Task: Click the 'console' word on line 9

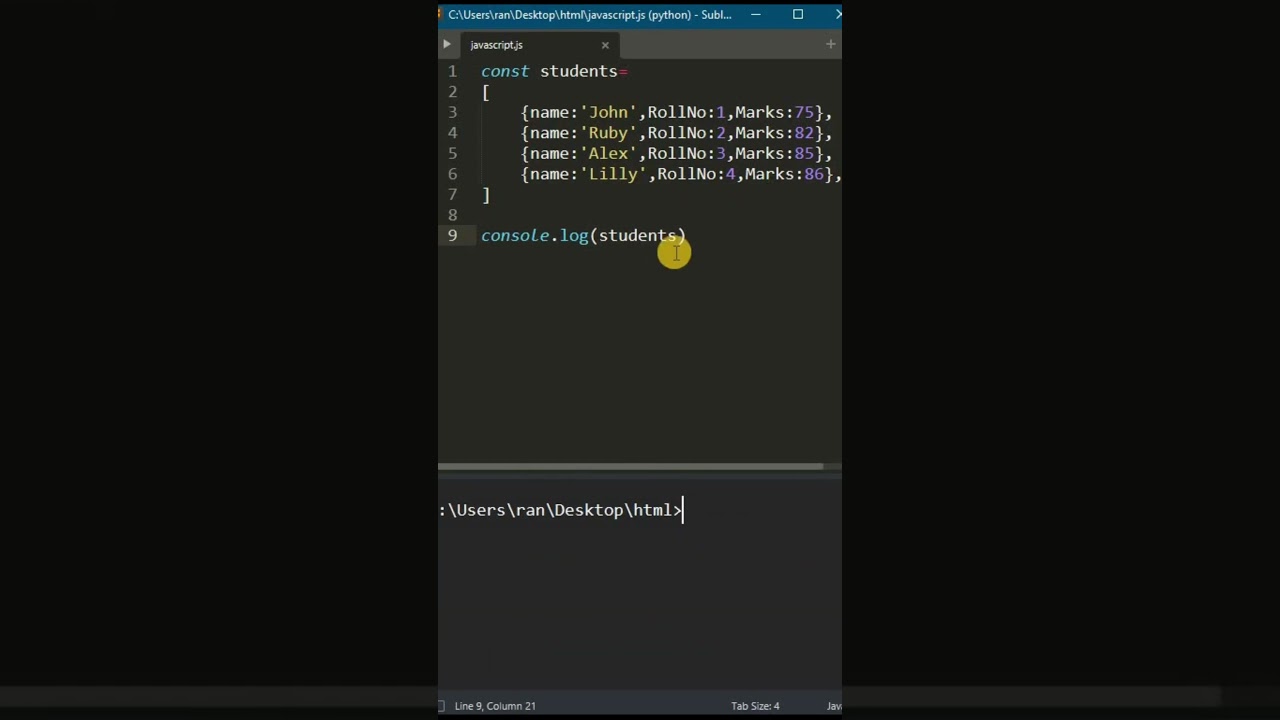Action: pos(515,235)
